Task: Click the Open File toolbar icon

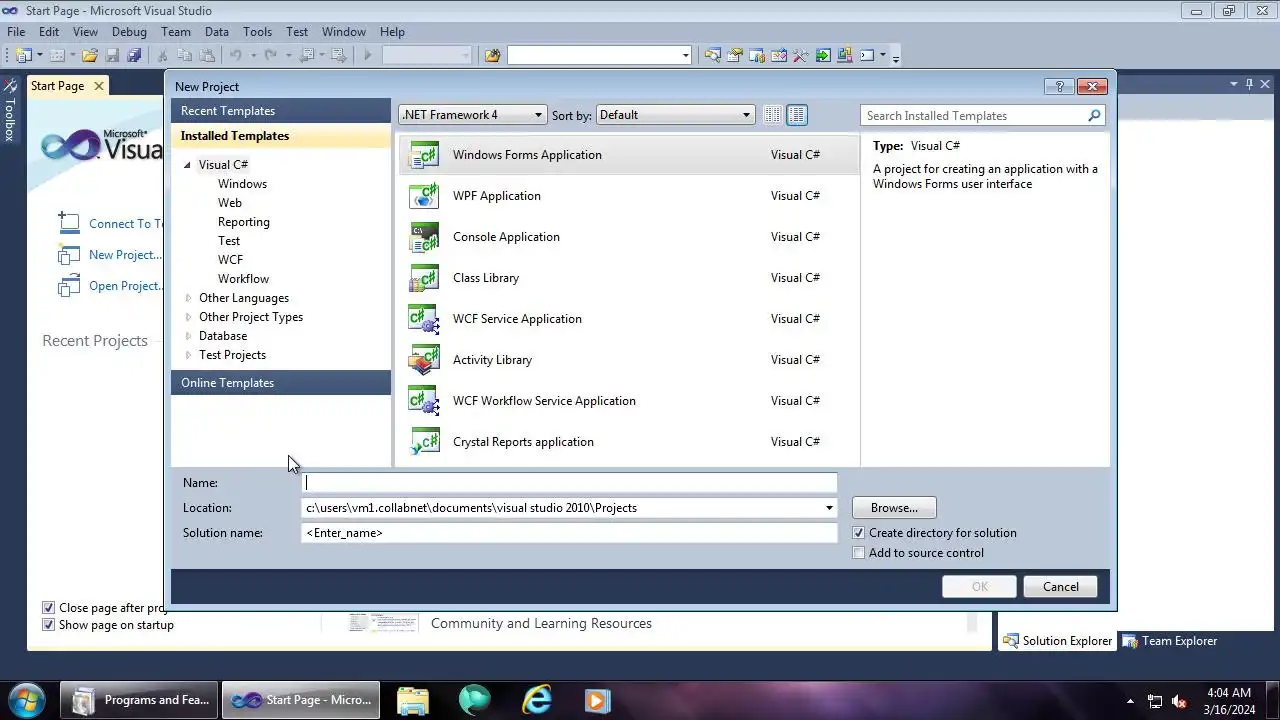Action: click(89, 56)
